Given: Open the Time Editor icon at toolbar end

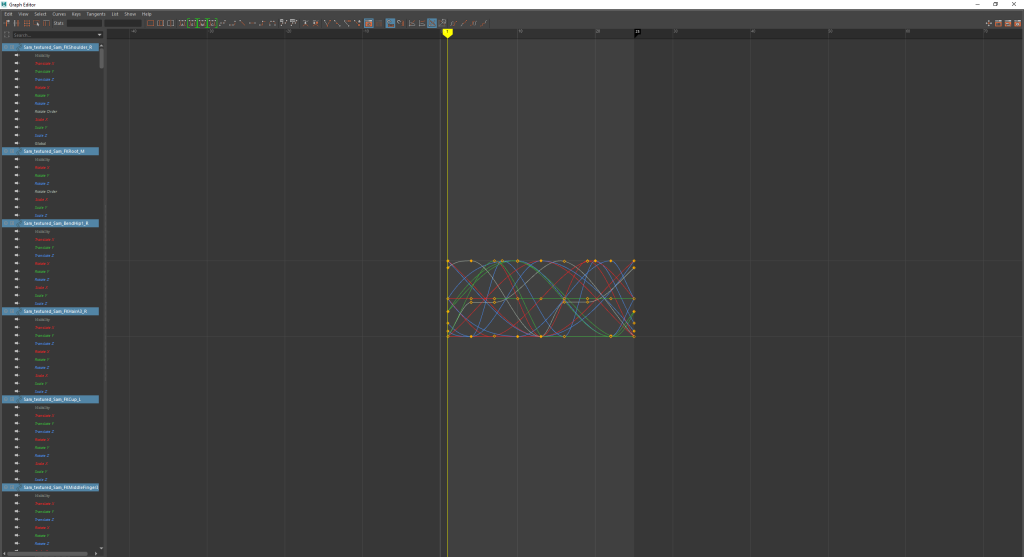Looking at the screenshot, I should tap(1017, 23).
